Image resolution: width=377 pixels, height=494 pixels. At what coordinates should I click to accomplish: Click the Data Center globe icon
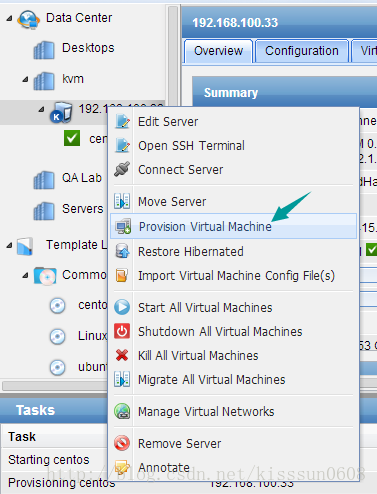click(x=28, y=19)
